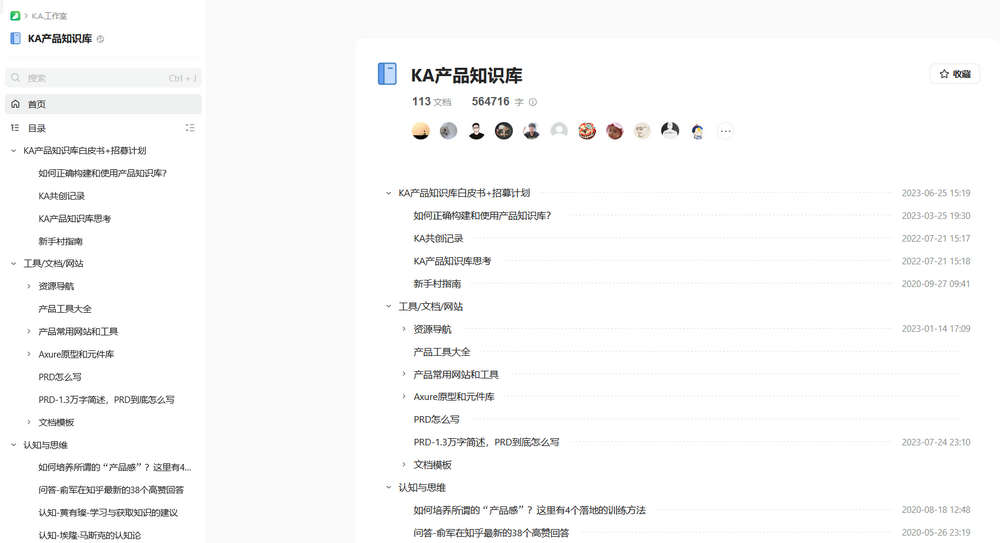Open the seventh red cartoon member avatar
This screenshot has width=1000, height=543.
click(587, 131)
